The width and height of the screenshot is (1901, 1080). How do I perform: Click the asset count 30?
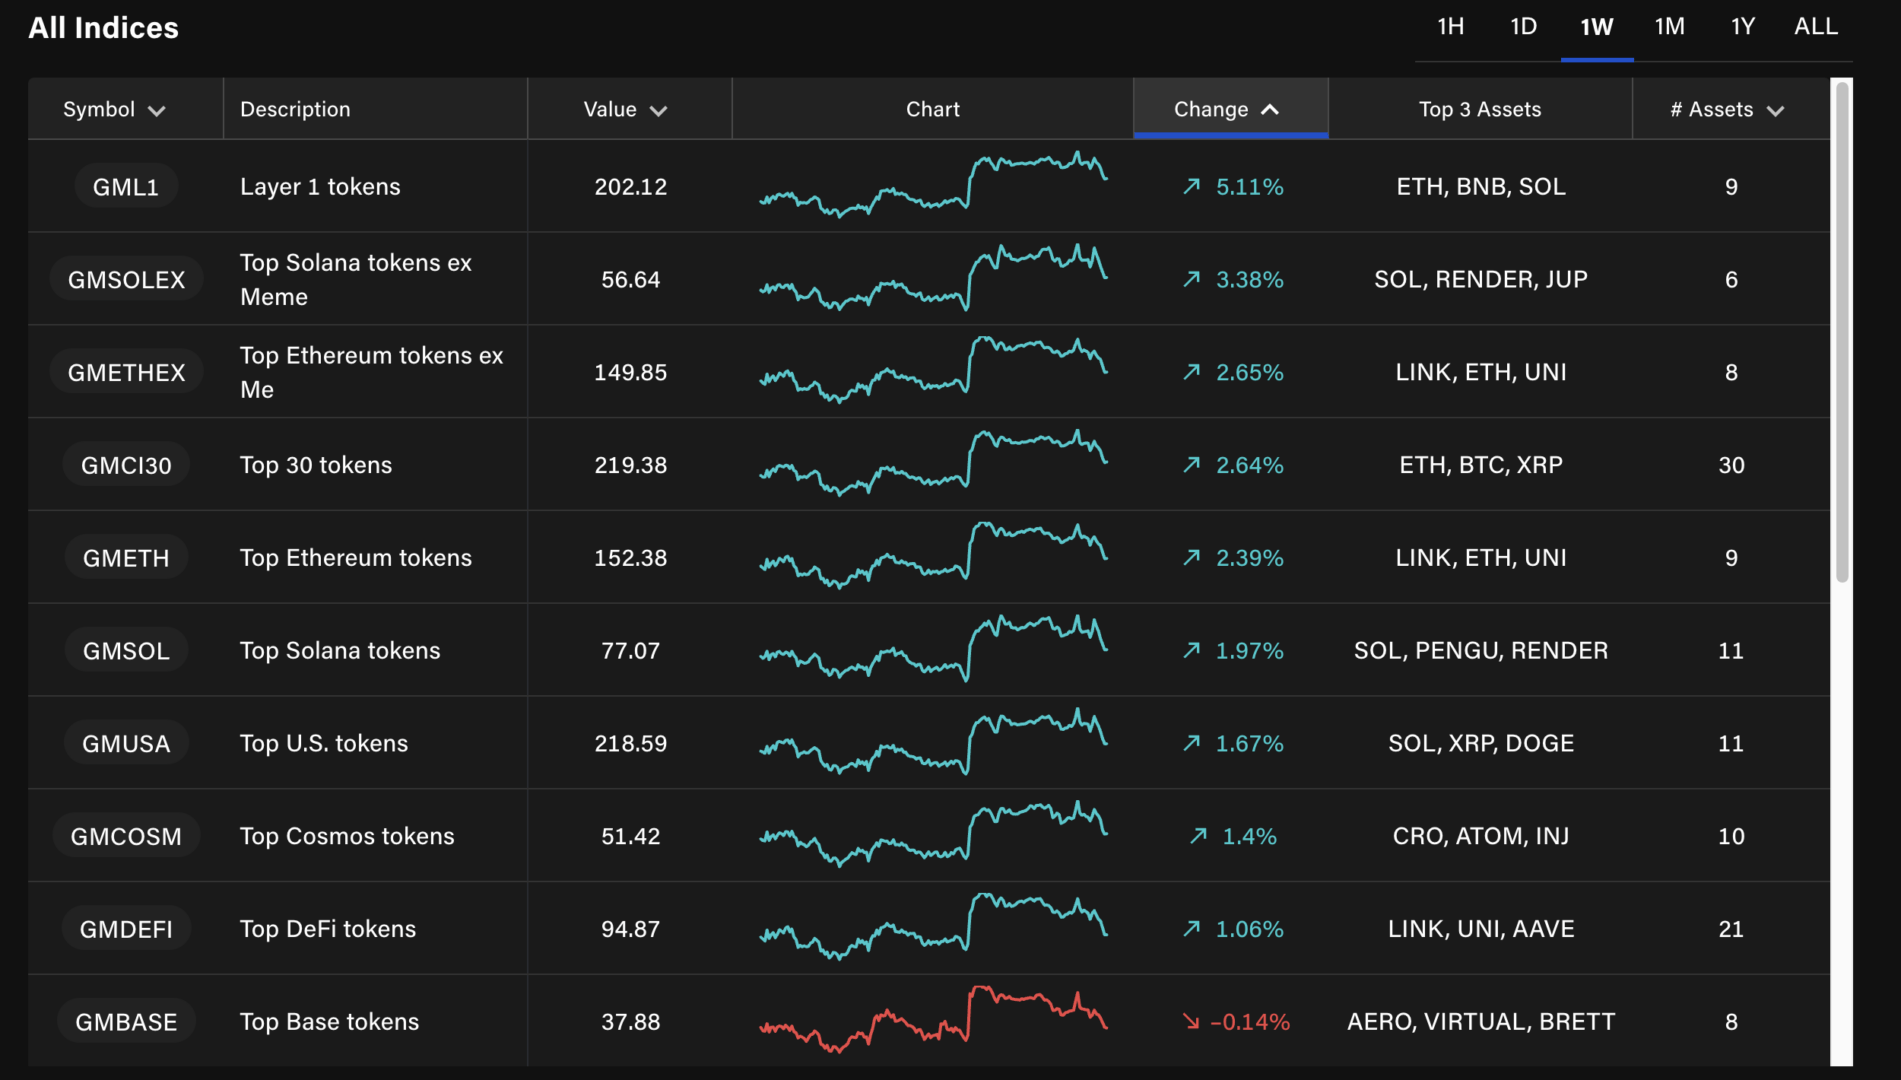point(1731,465)
